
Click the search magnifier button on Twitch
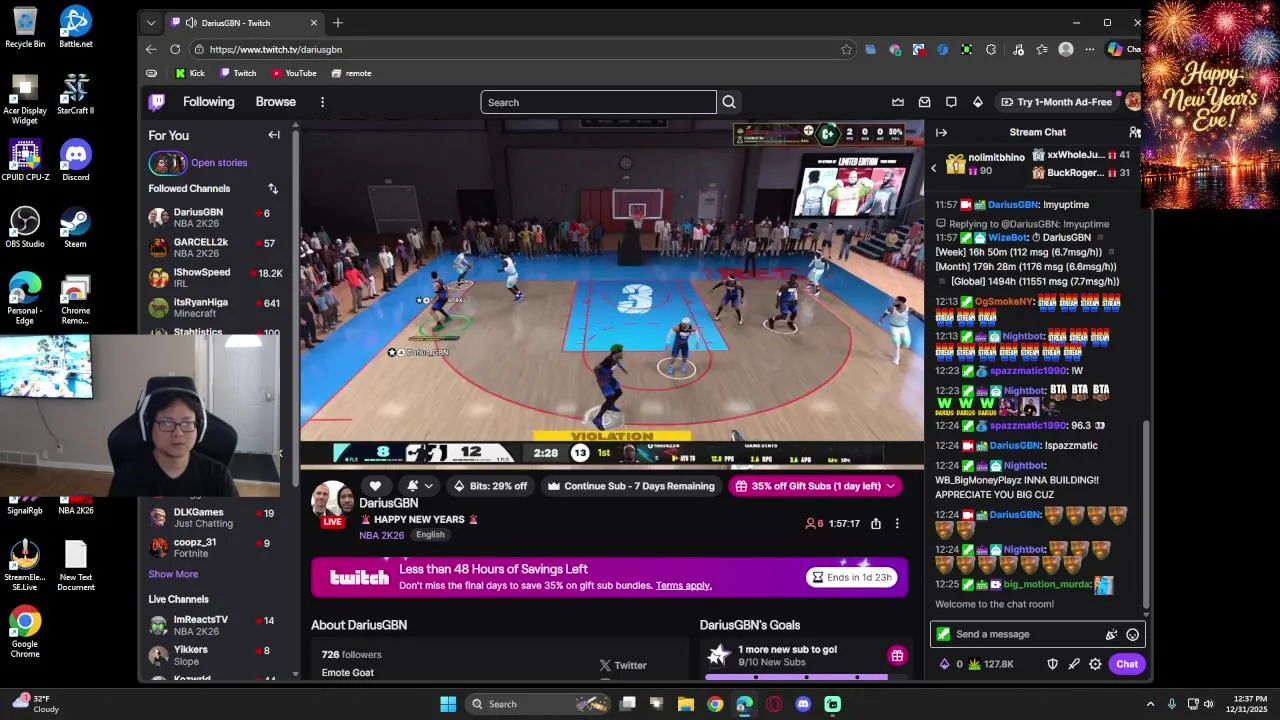(x=729, y=102)
